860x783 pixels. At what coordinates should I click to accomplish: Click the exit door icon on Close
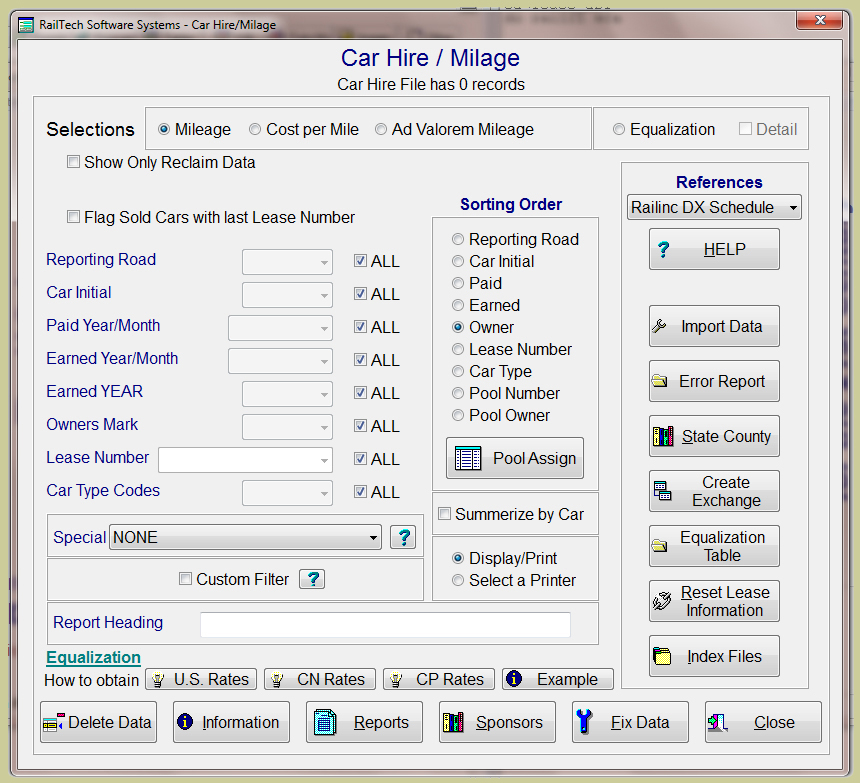coord(717,723)
